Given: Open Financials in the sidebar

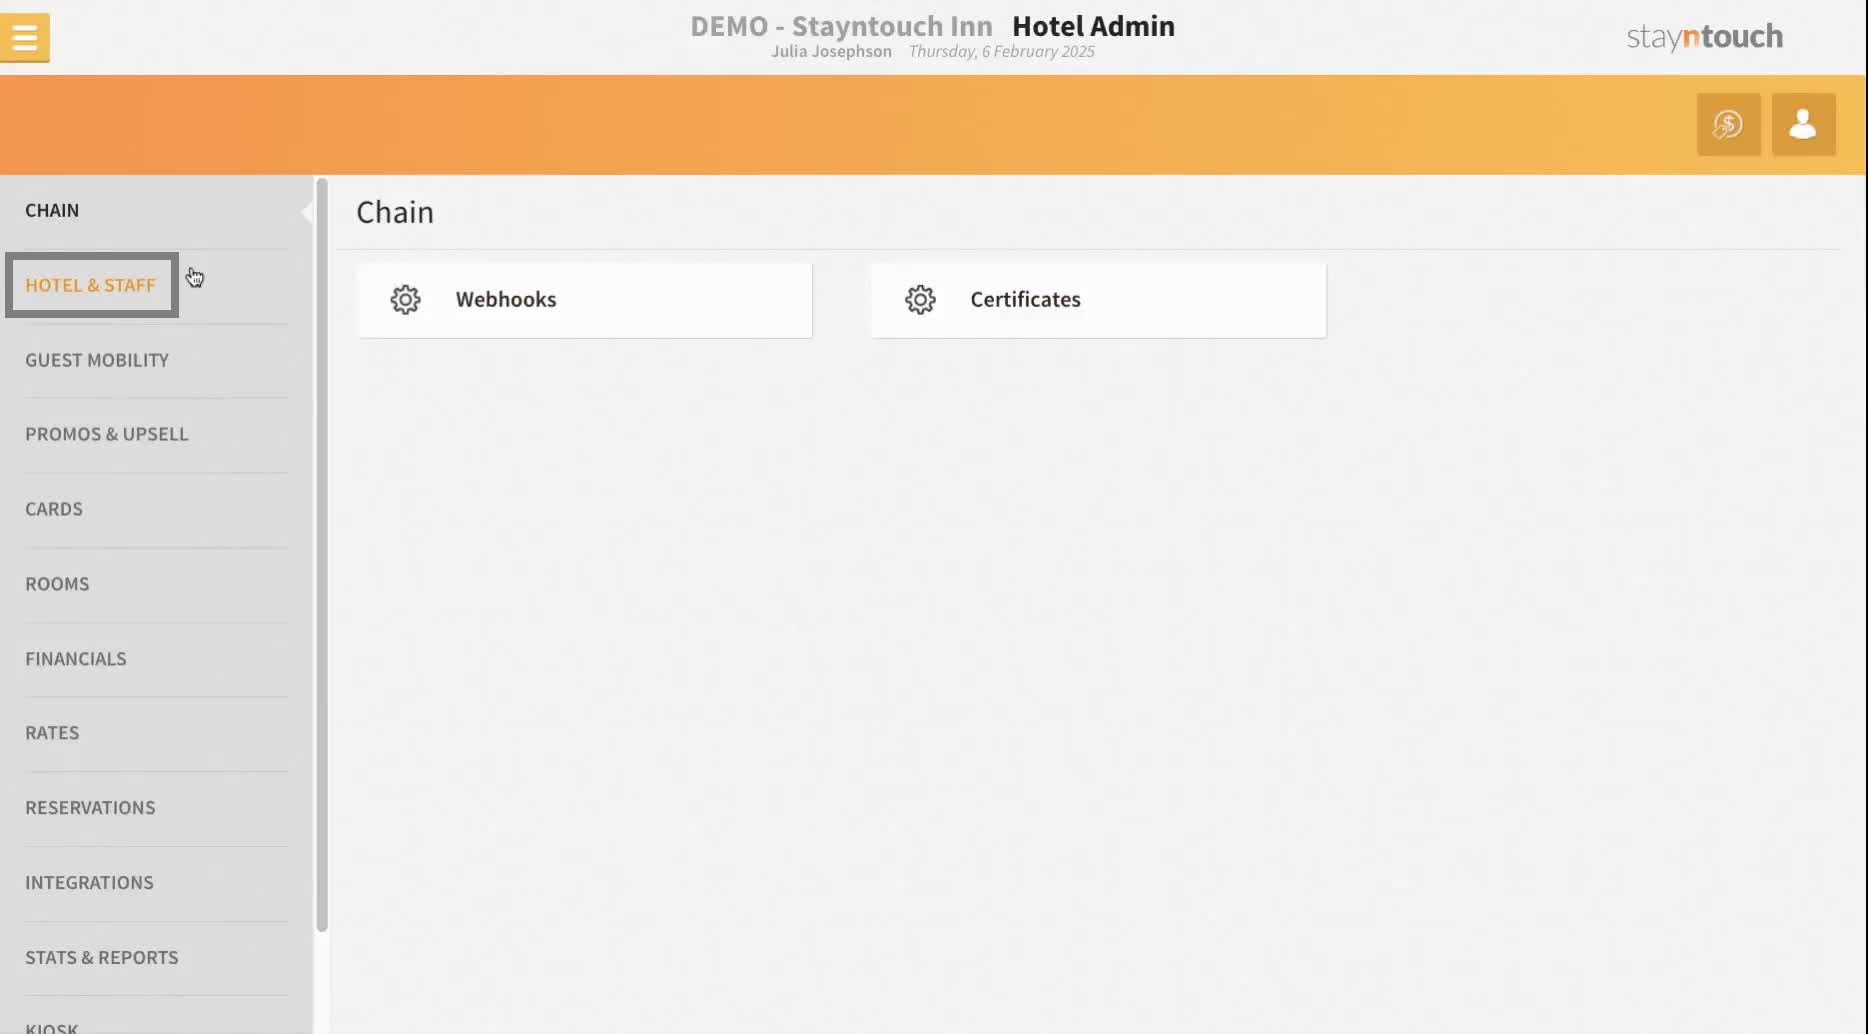Looking at the screenshot, I should click(x=76, y=659).
